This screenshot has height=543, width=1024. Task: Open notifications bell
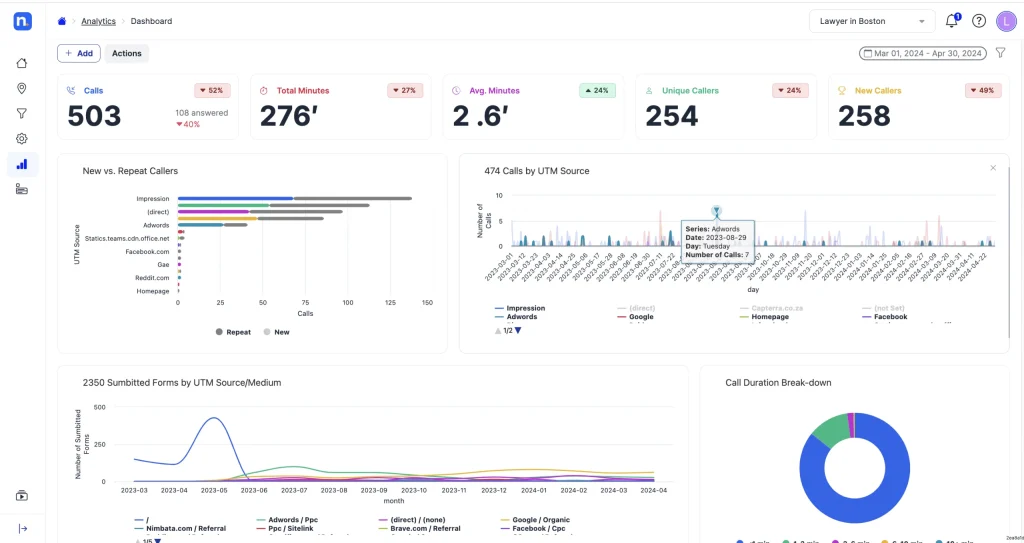[x=952, y=21]
